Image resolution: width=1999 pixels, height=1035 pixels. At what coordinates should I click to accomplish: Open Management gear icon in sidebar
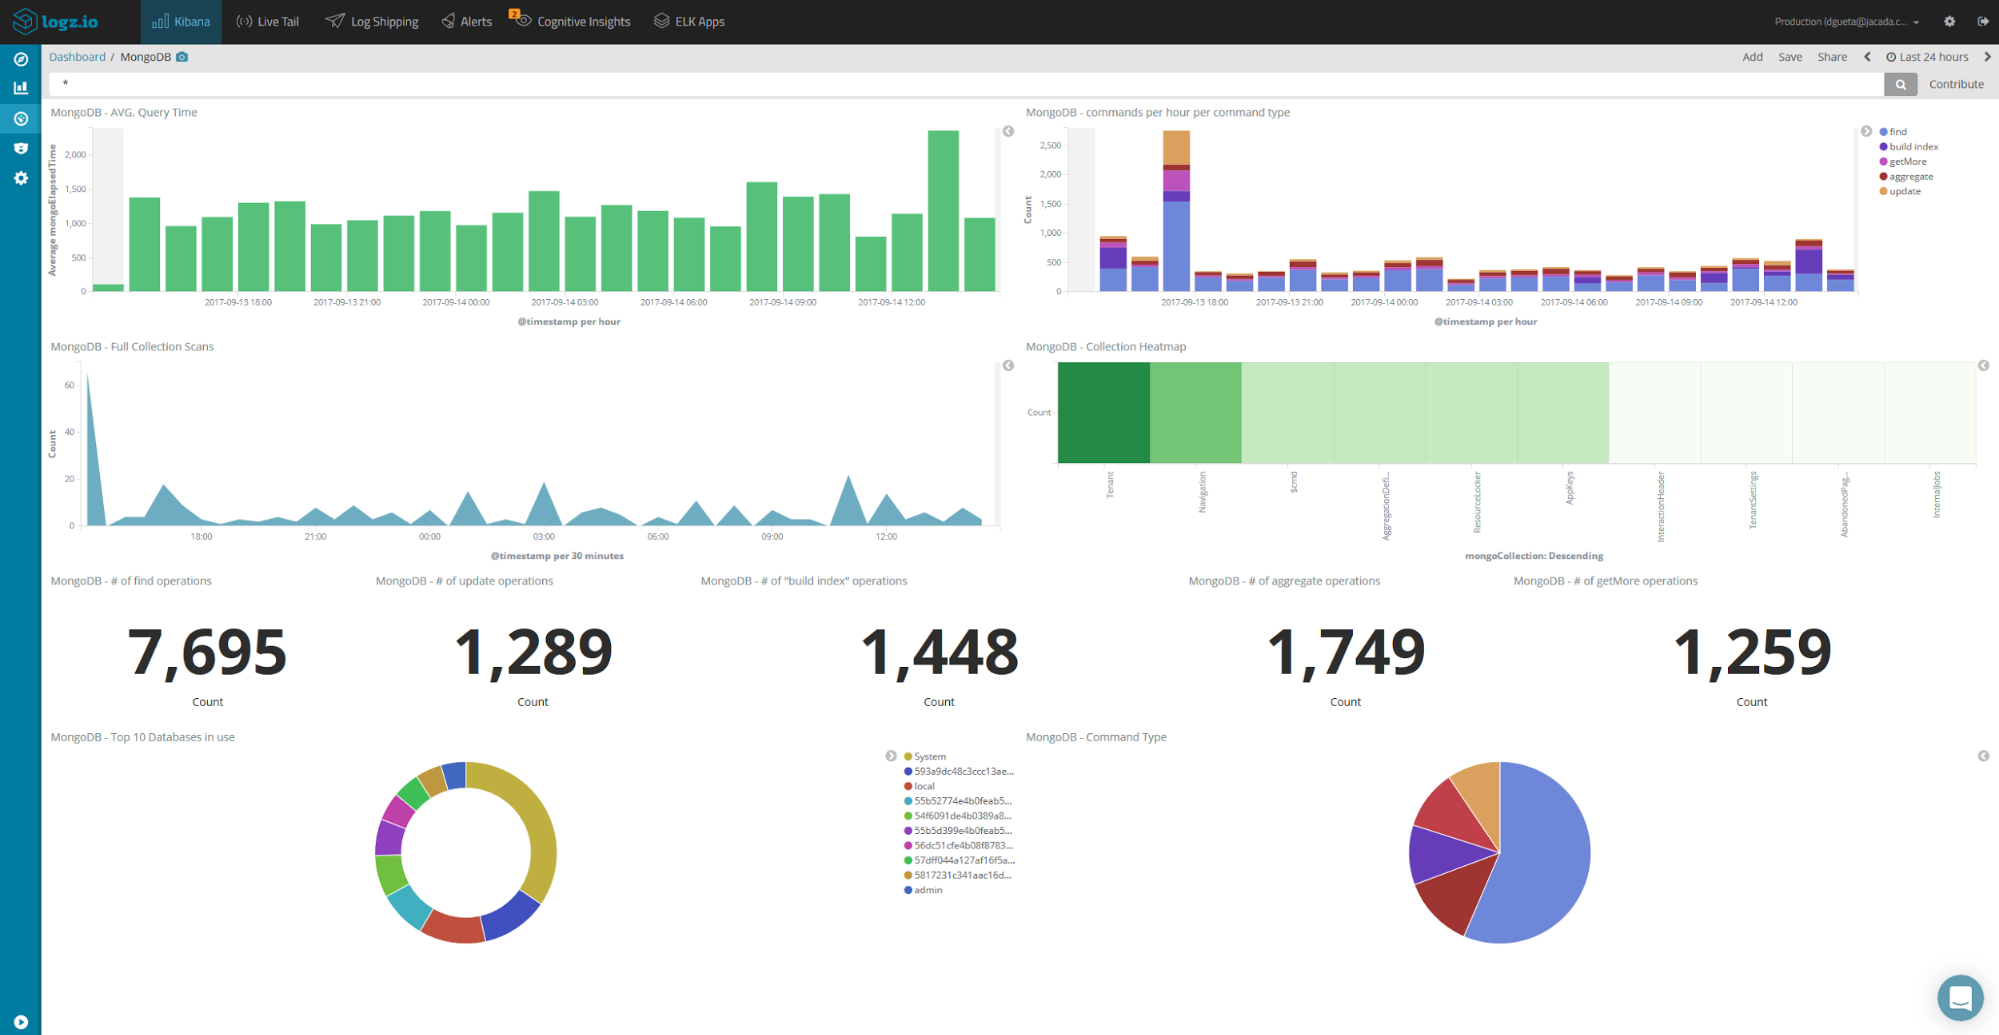tap(20, 178)
